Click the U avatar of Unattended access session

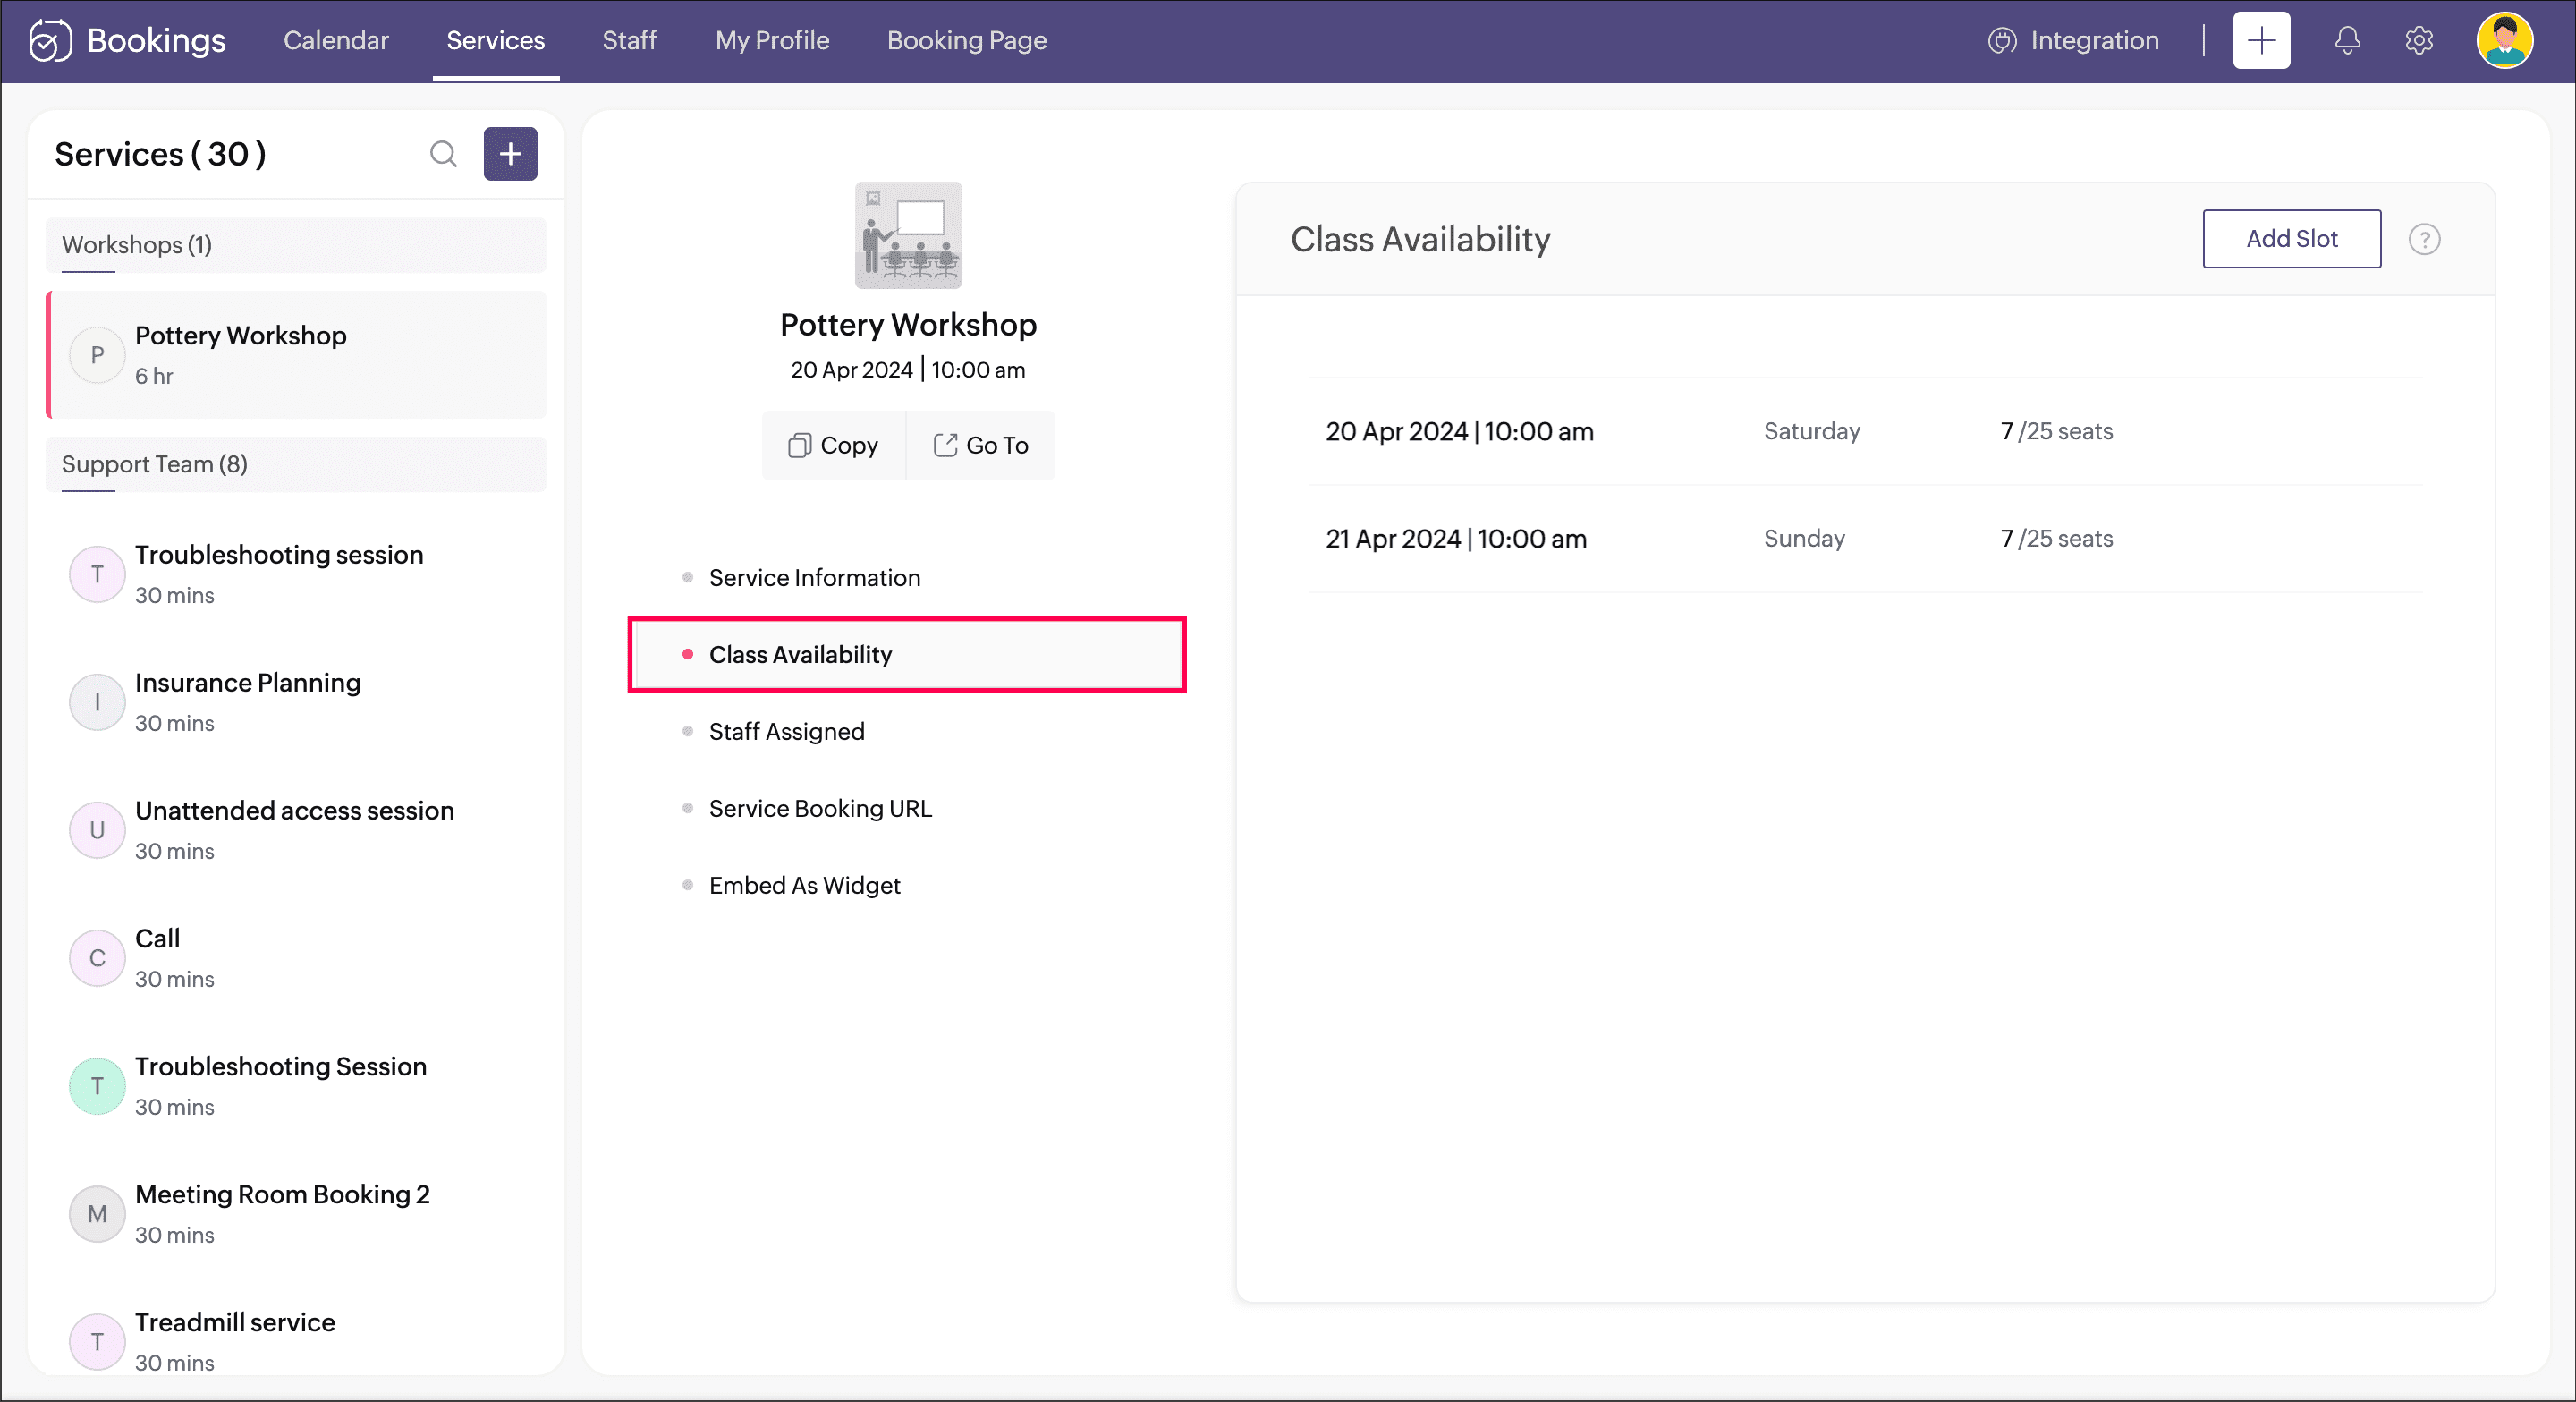(97, 830)
